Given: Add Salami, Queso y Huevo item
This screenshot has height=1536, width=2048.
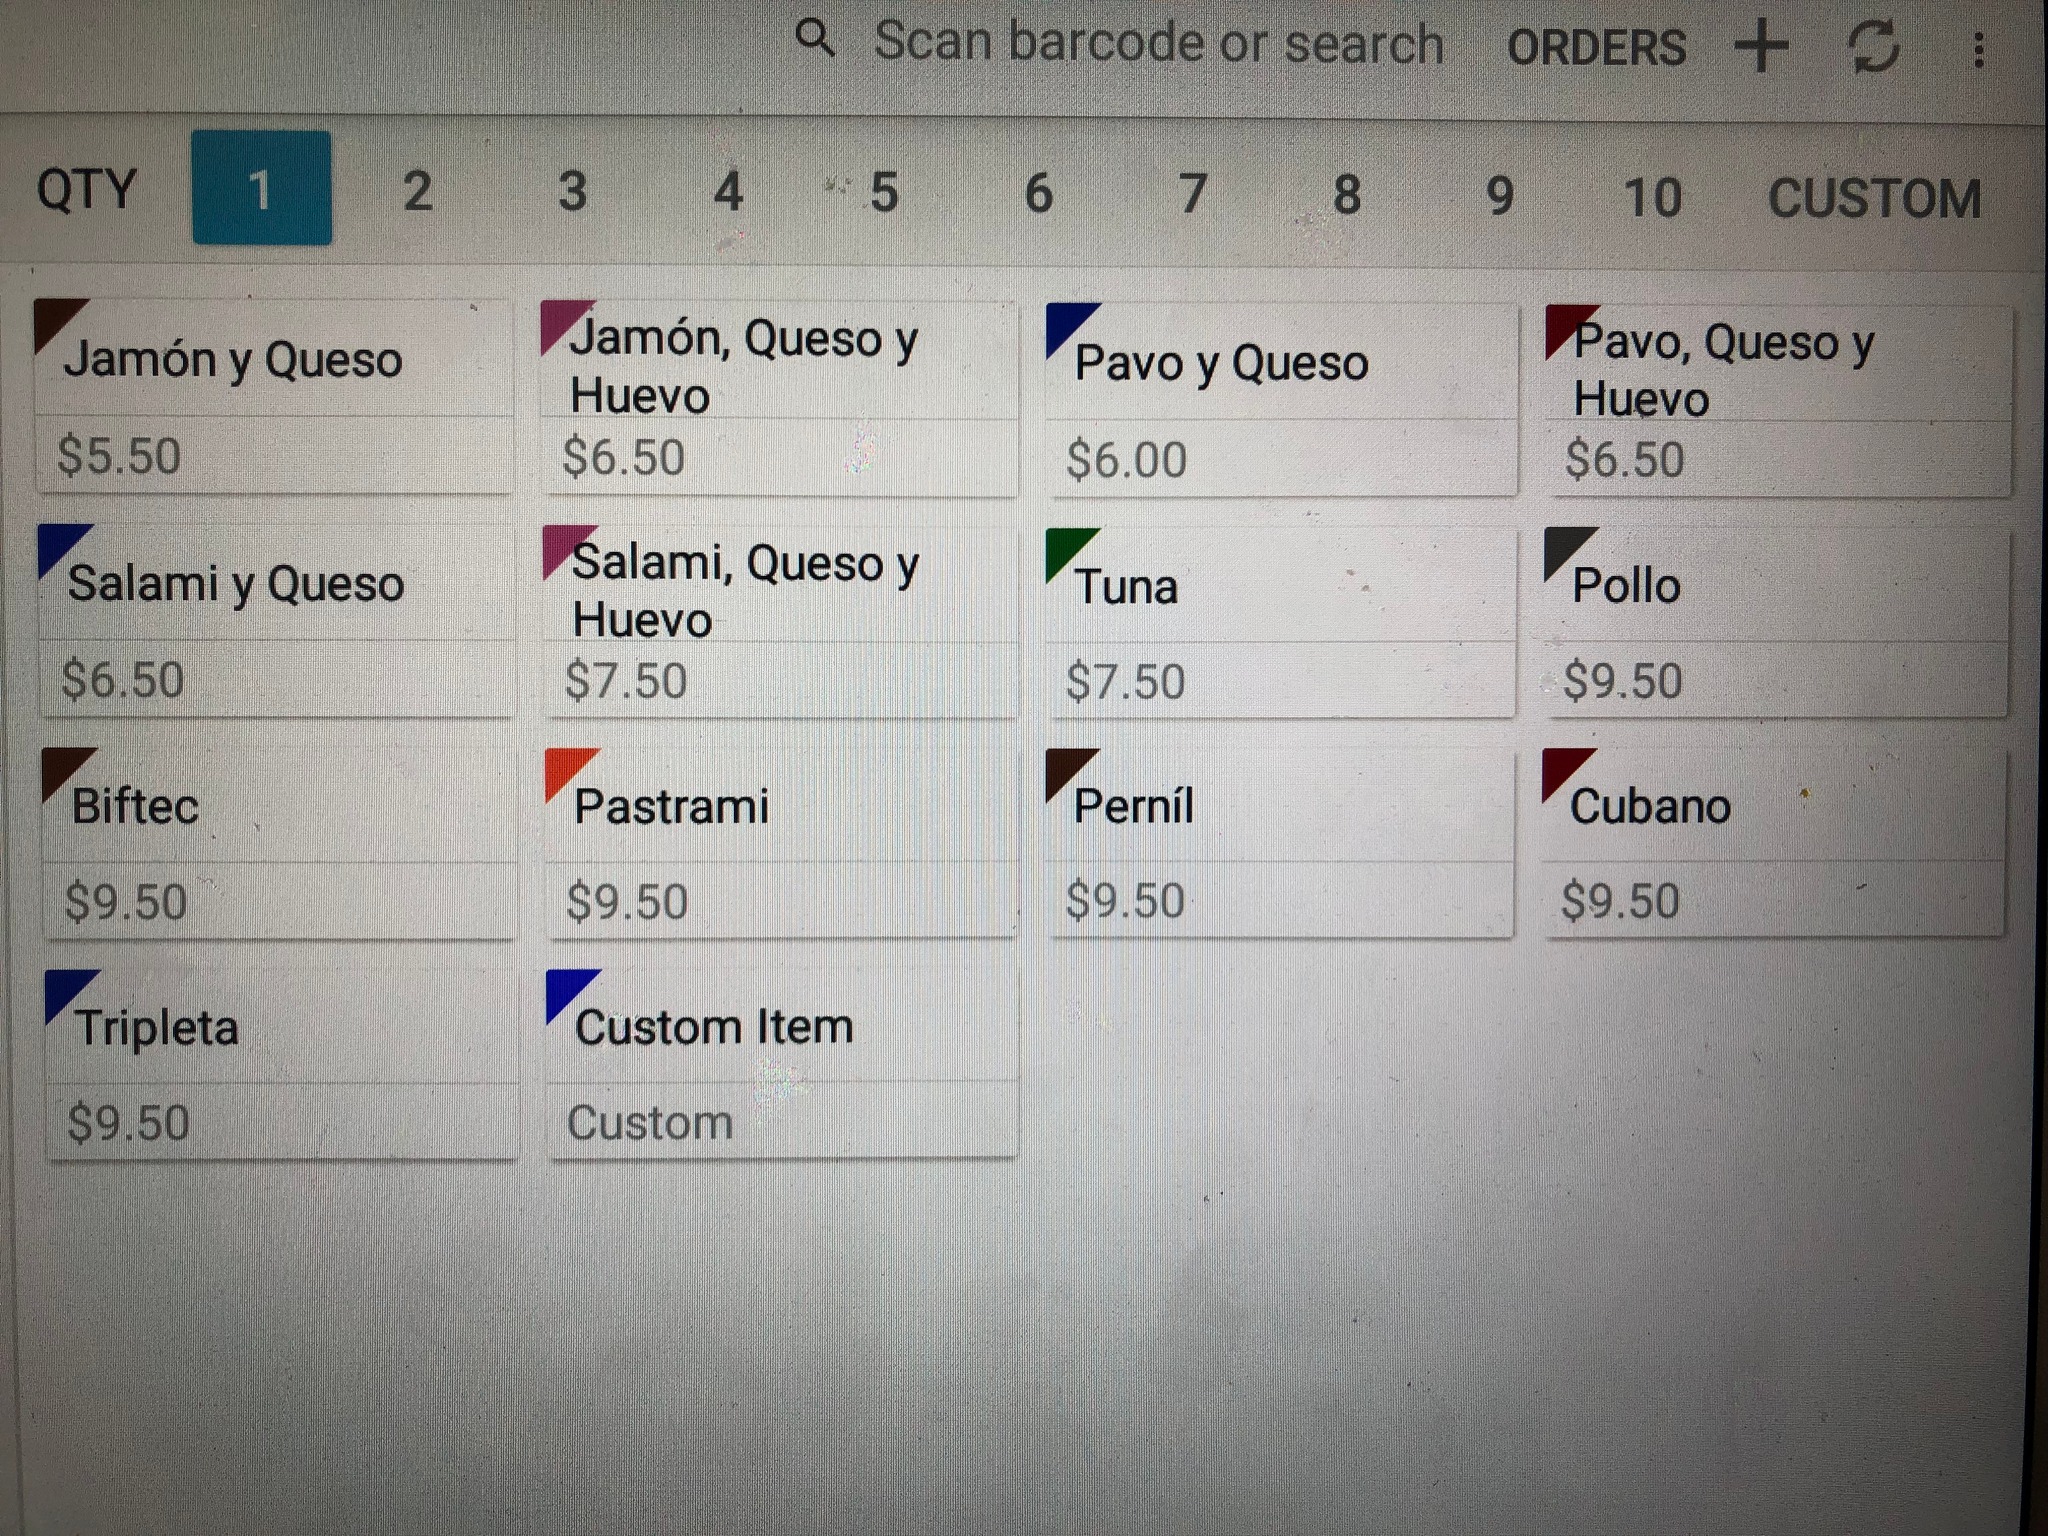Looking at the screenshot, I should pos(780,622).
